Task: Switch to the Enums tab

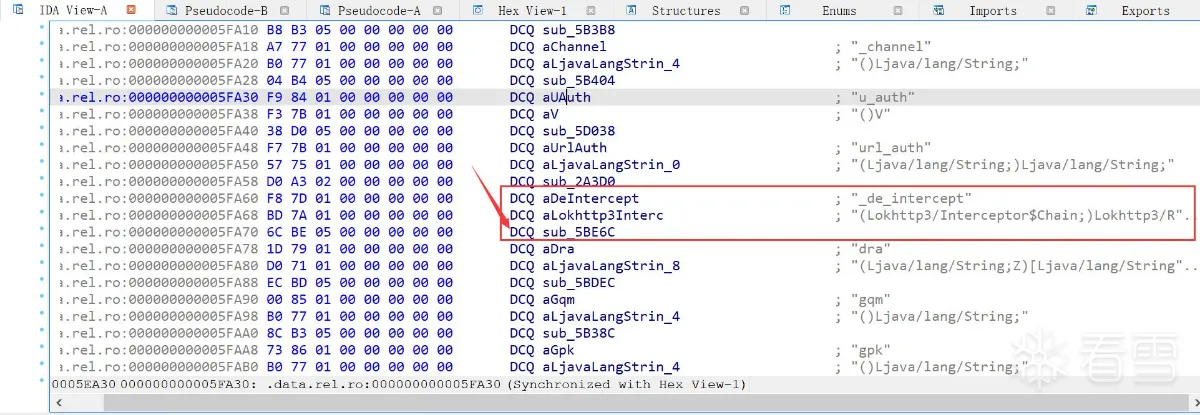Action: click(x=839, y=11)
